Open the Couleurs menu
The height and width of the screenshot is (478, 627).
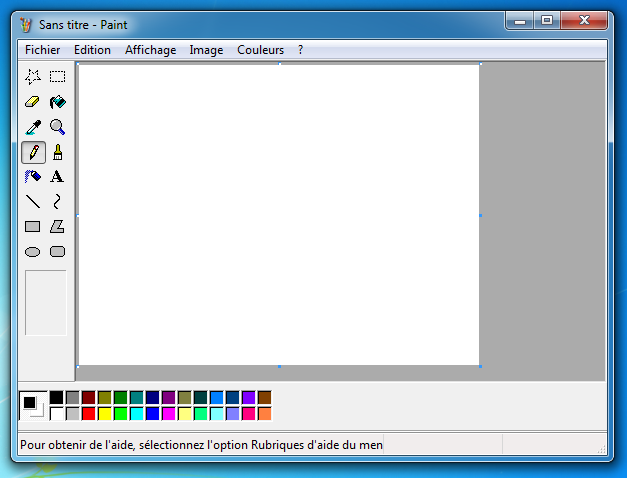tap(260, 50)
